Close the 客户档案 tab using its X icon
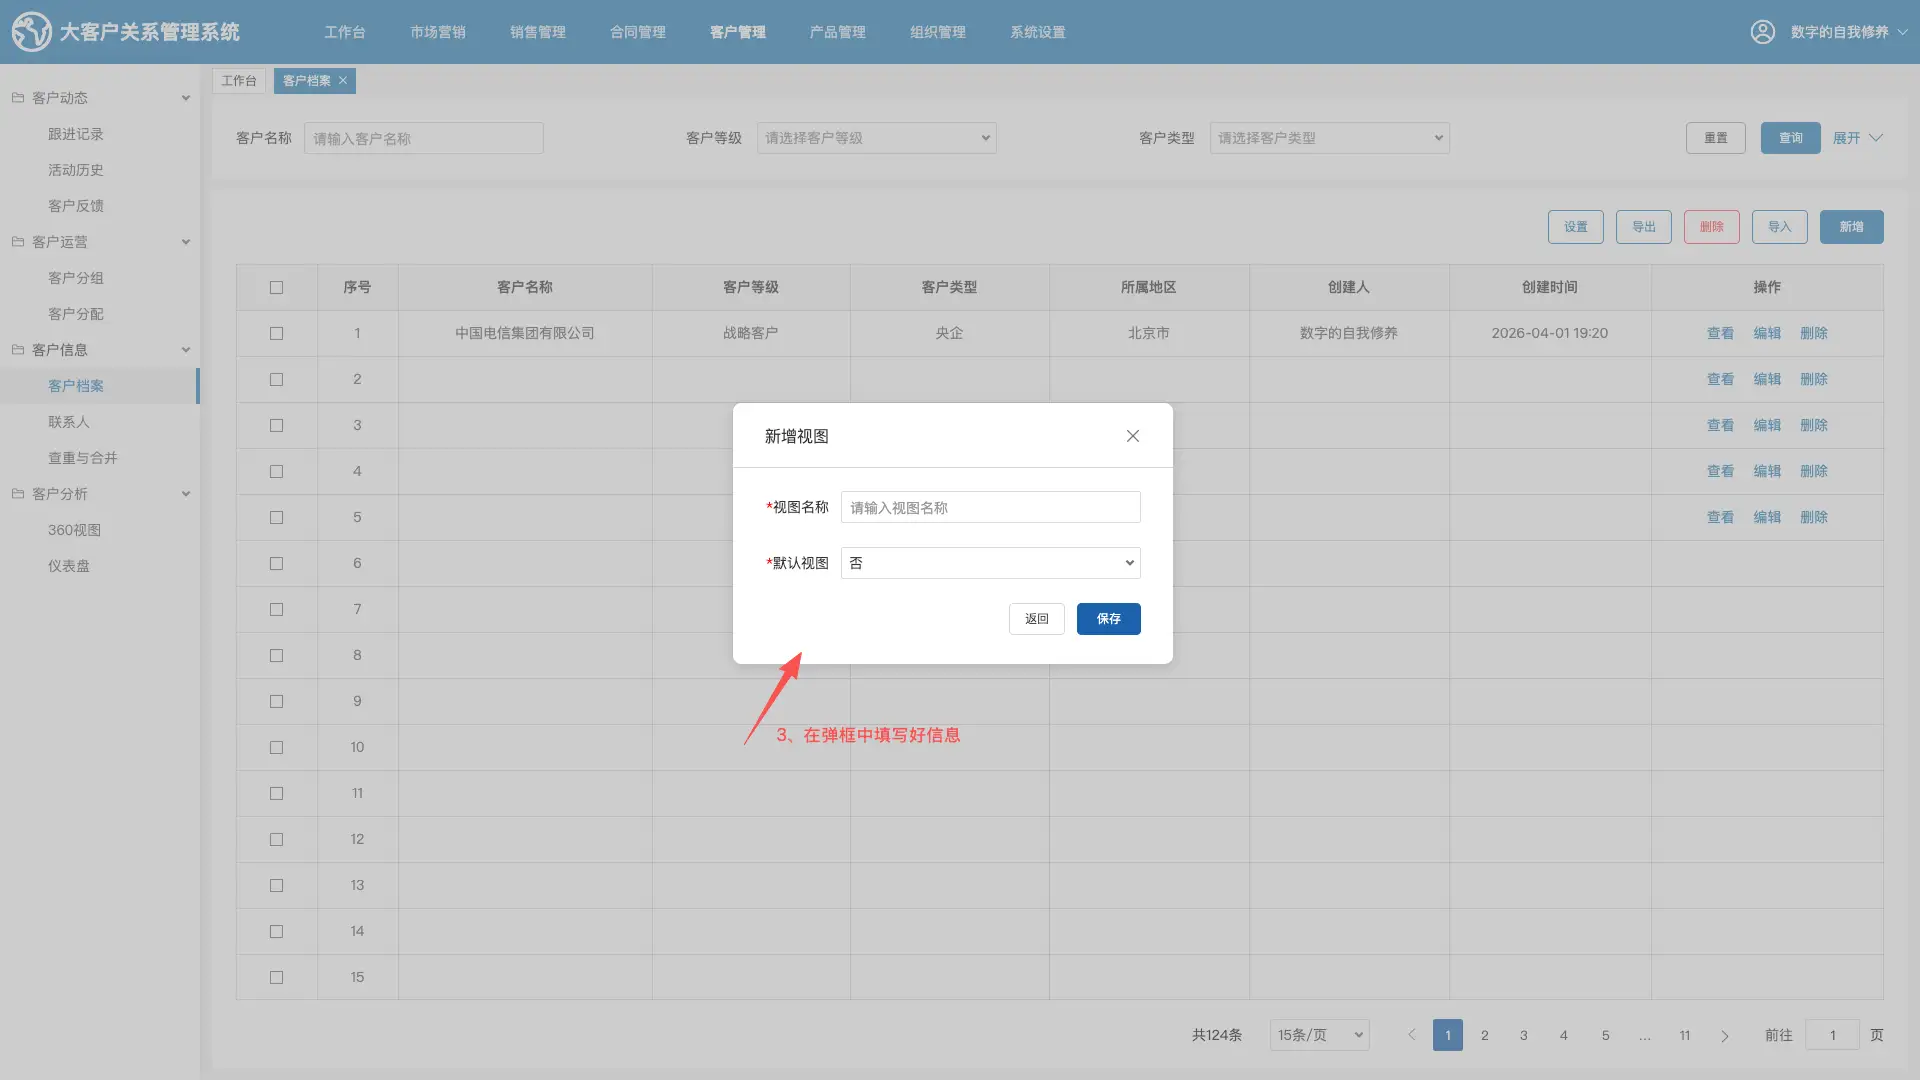The image size is (1920, 1080). pos(343,81)
